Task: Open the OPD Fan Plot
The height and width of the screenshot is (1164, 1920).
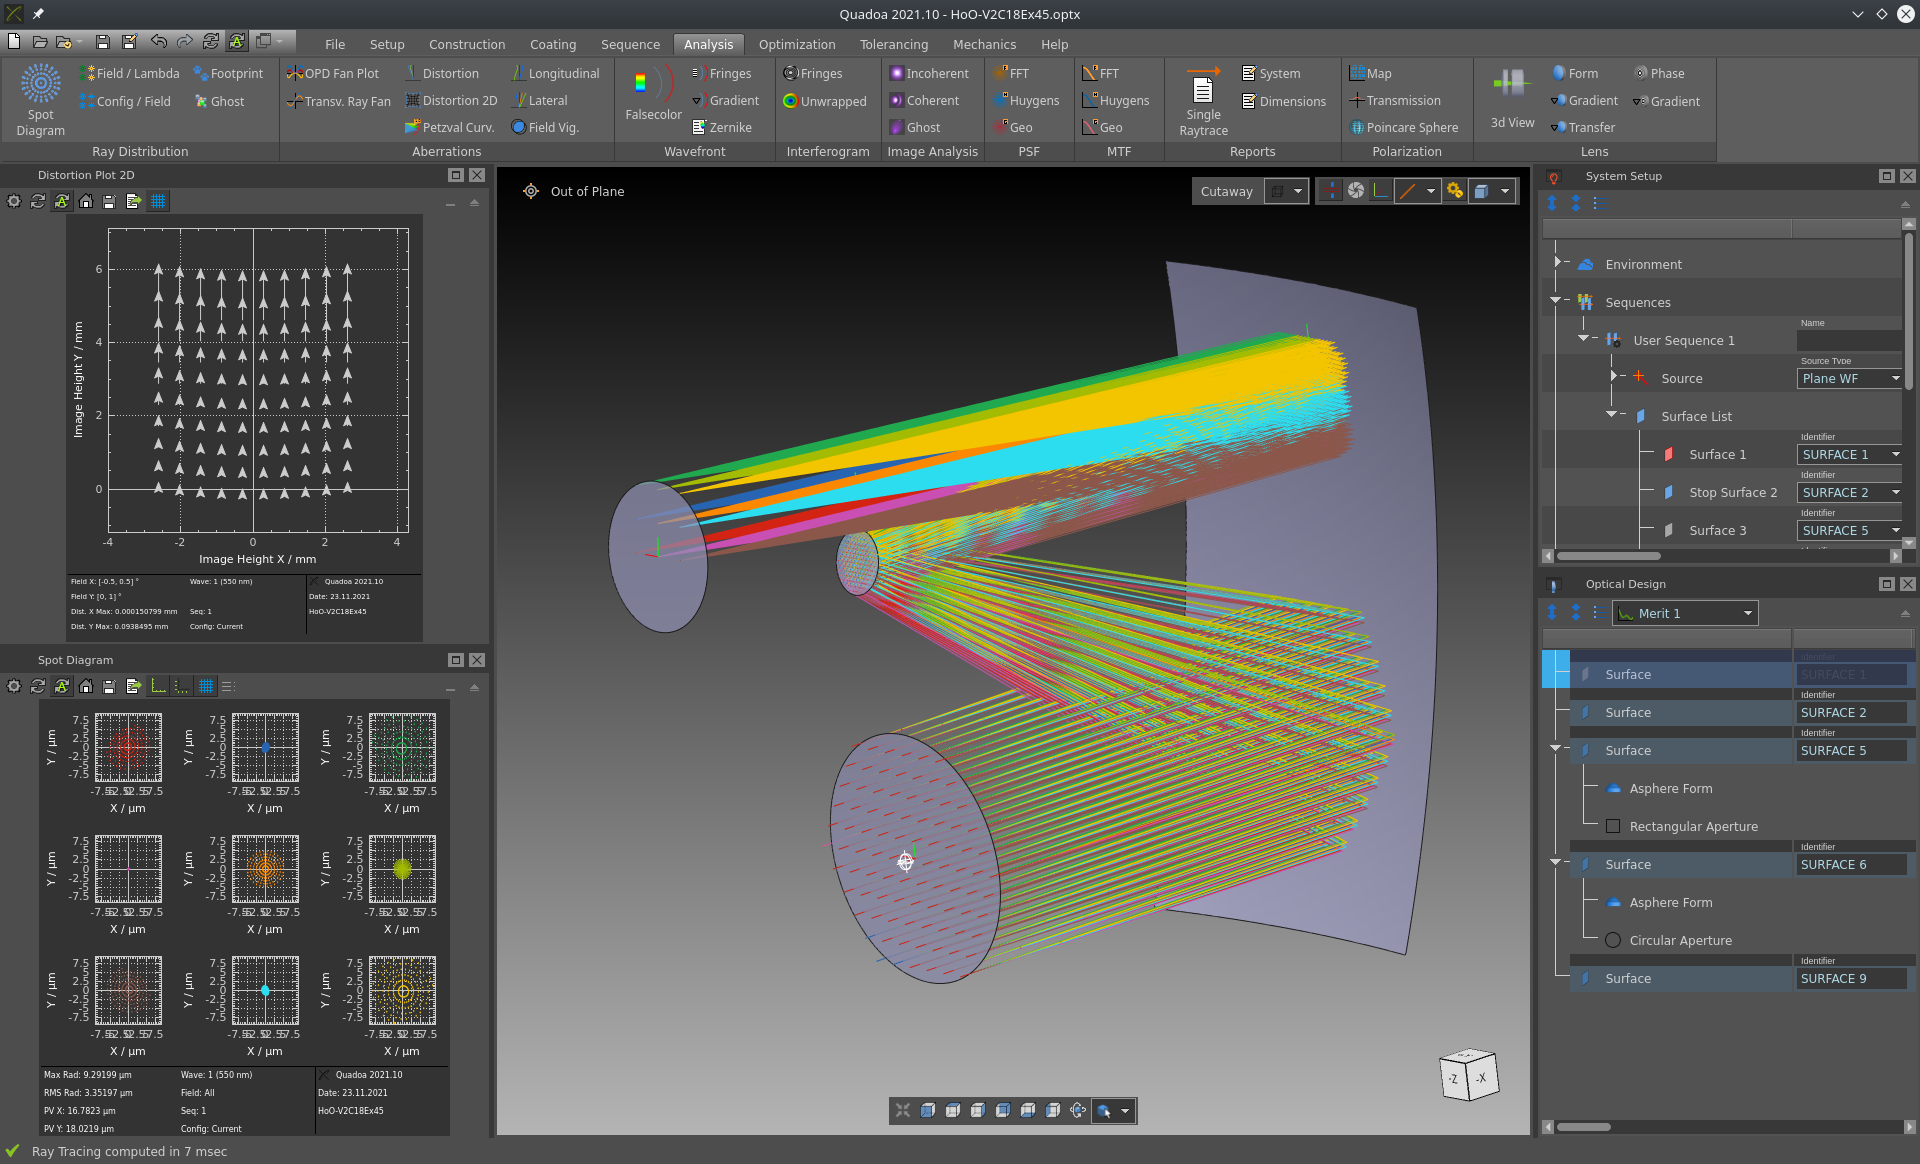Action: point(333,73)
